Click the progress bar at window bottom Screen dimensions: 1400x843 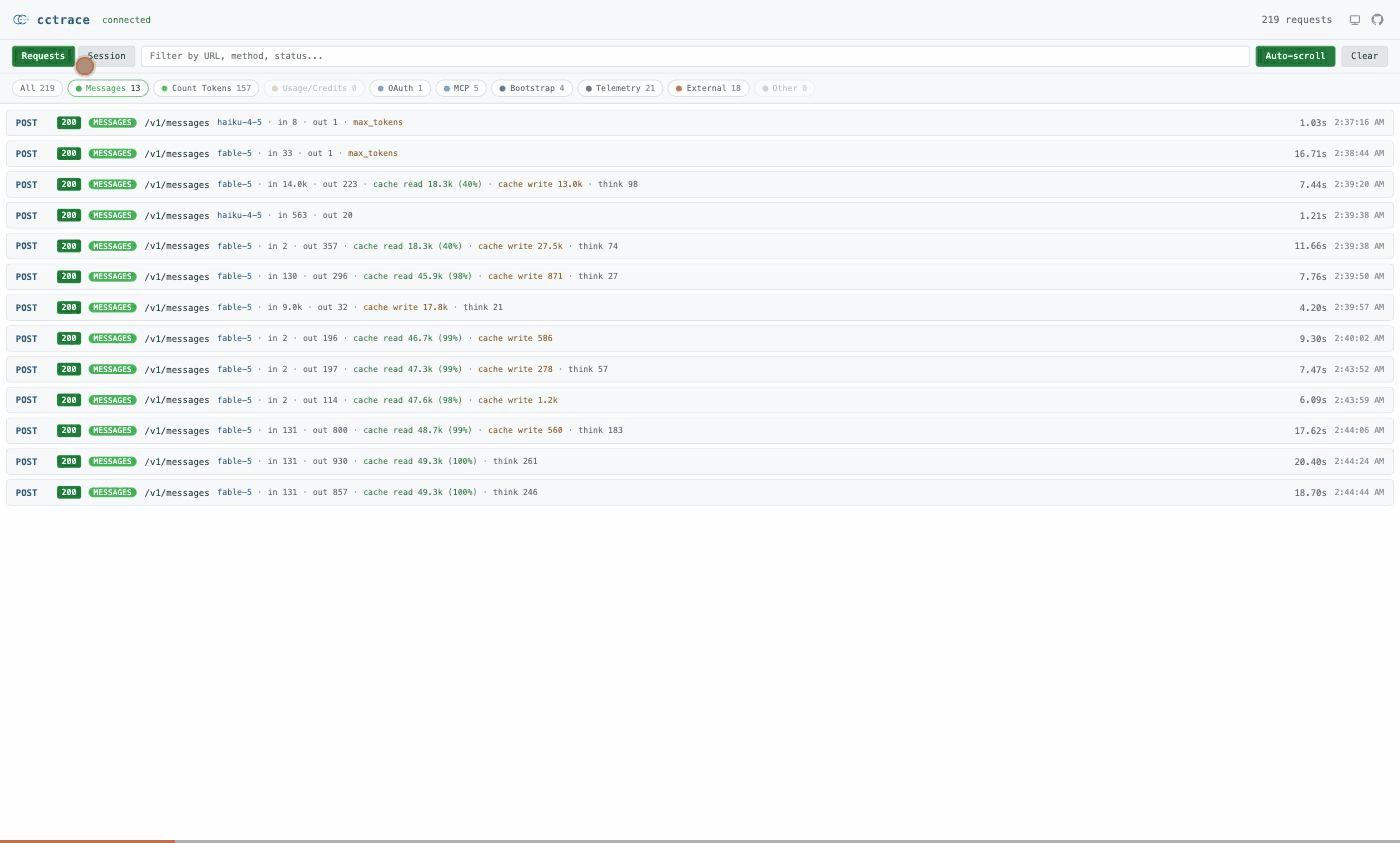click(x=700, y=841)
